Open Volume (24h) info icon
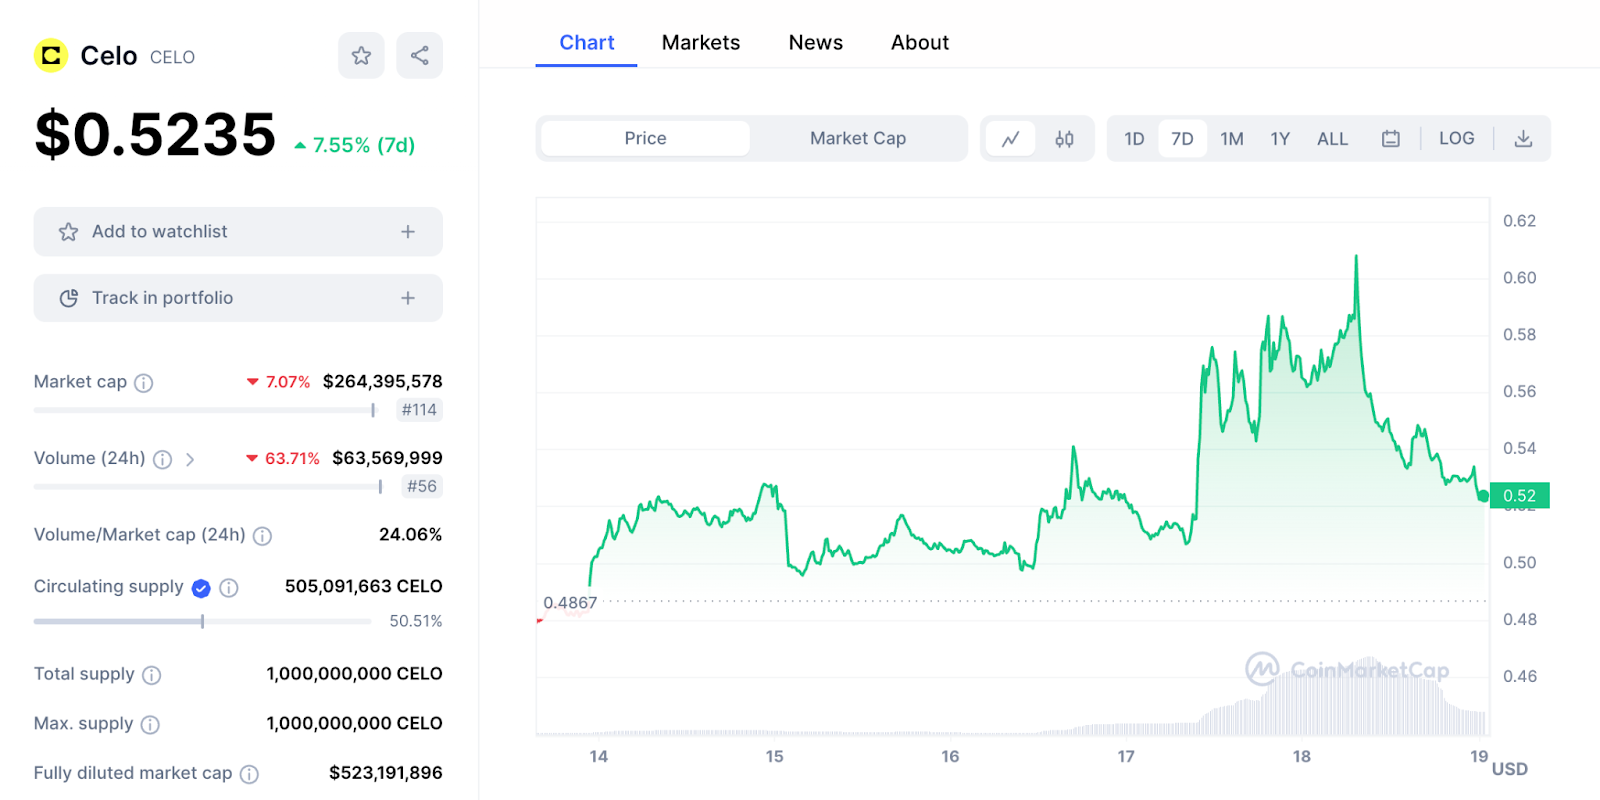 coord(162,459)
